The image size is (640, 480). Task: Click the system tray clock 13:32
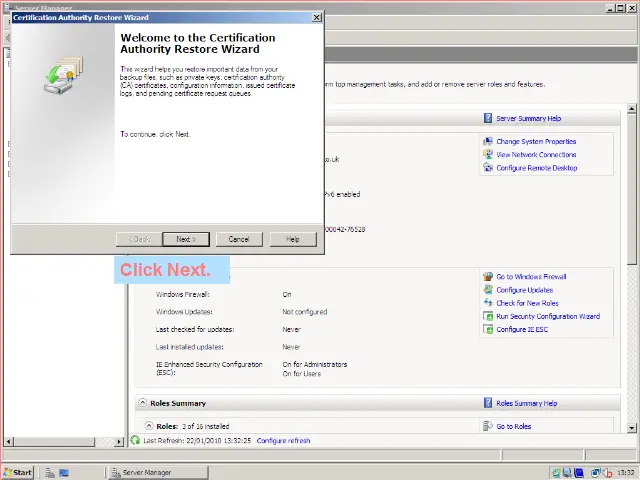(625, 473)
